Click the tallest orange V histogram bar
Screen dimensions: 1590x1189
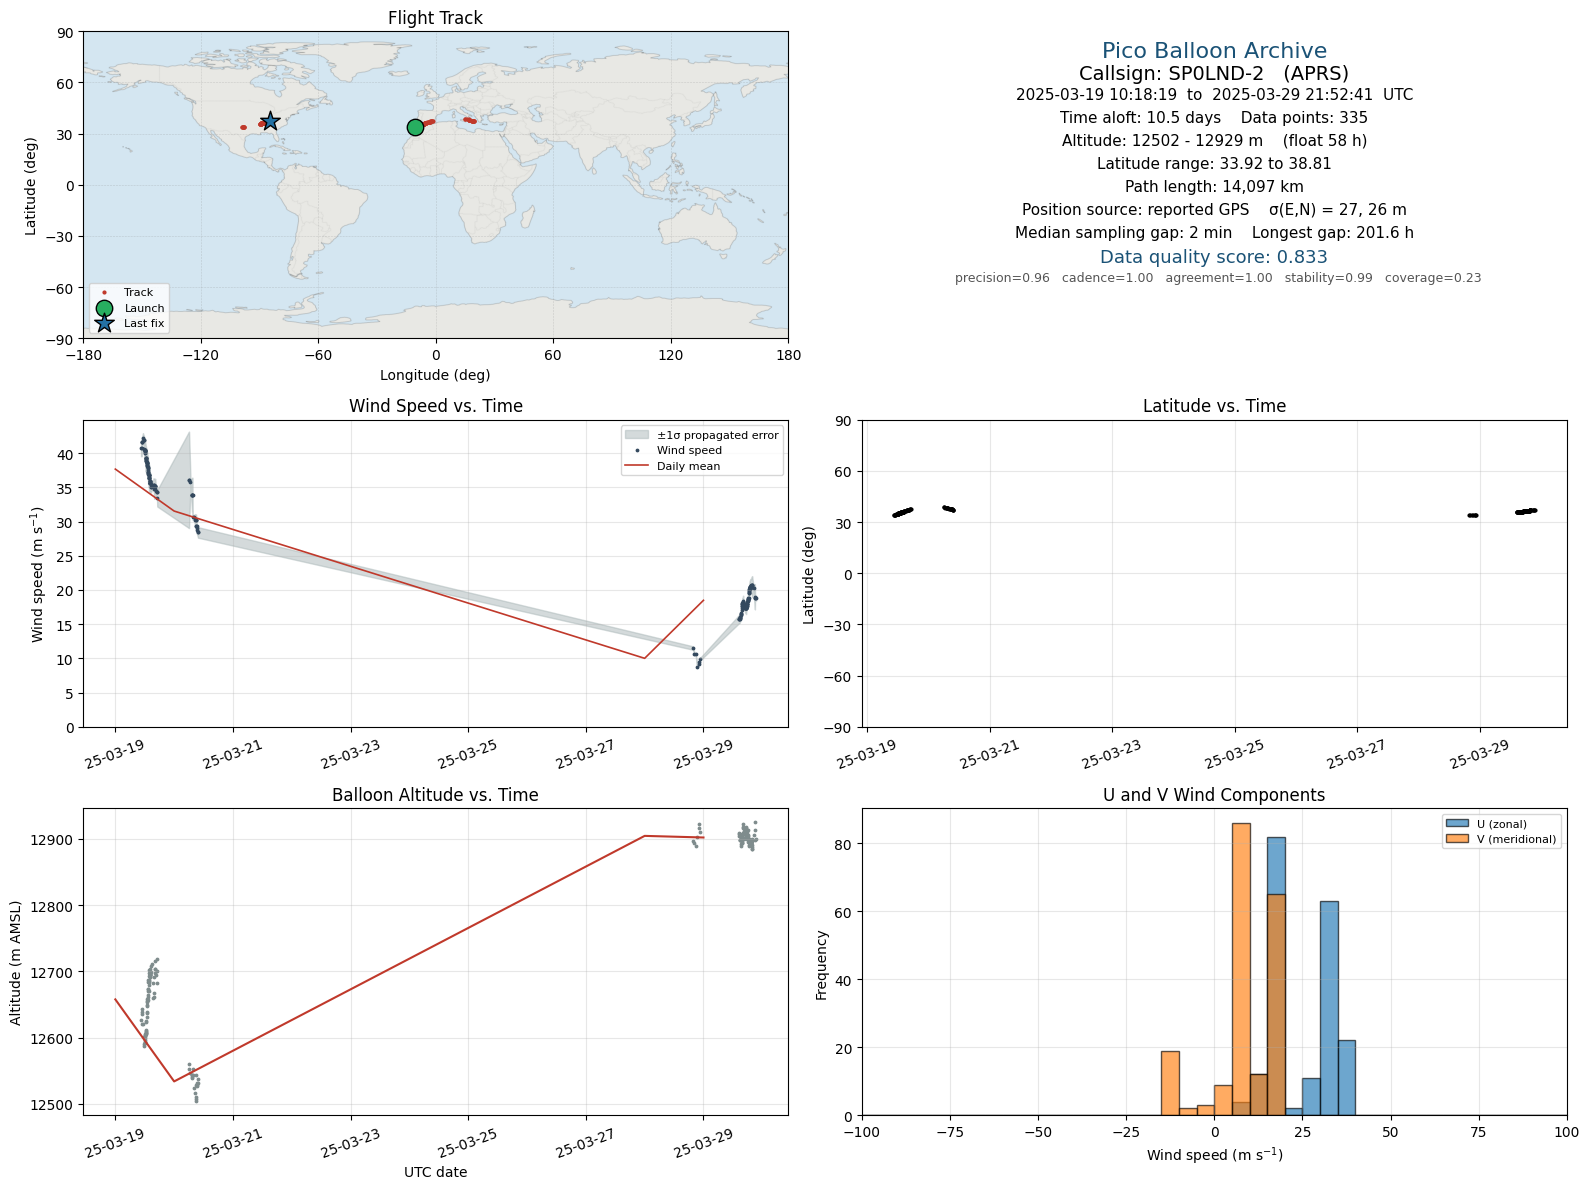(1241, 969)
